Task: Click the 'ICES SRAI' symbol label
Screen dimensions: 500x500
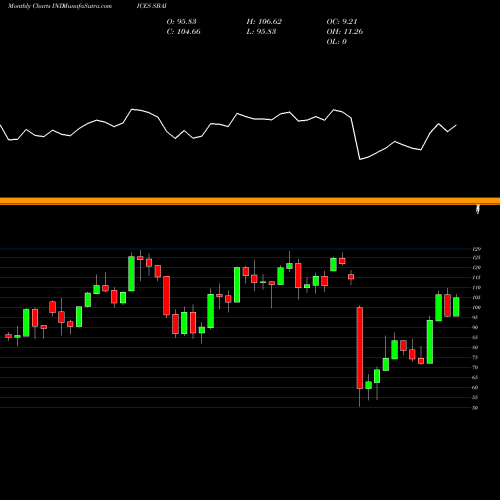Action: (152, 6)
